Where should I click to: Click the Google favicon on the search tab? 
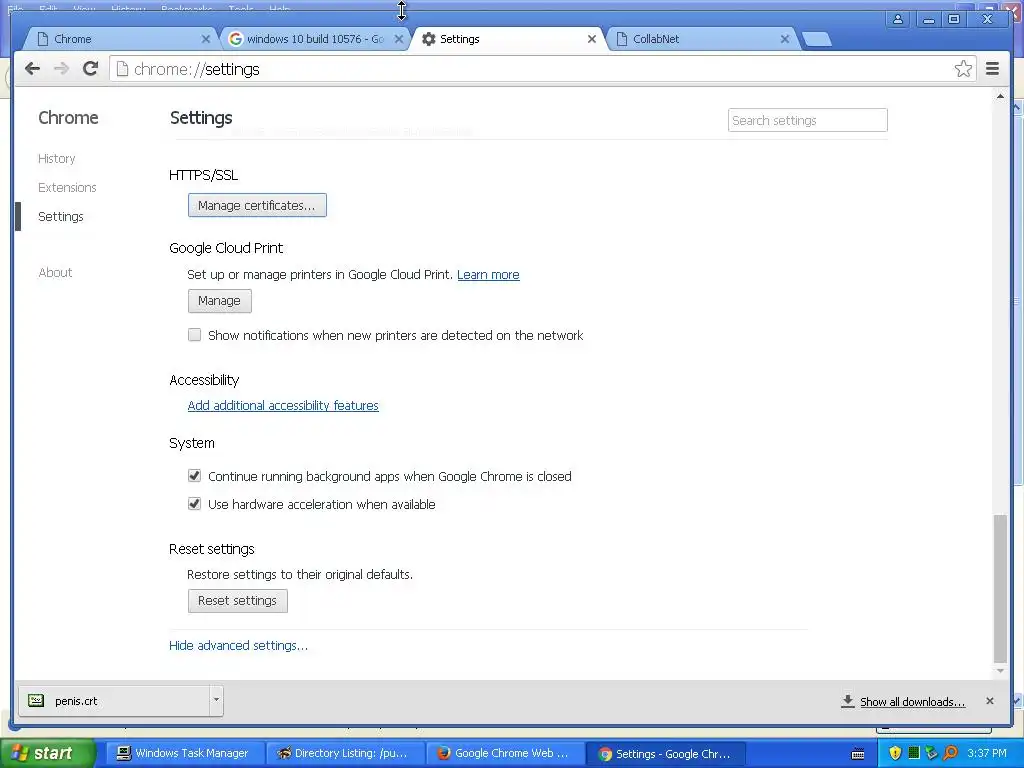pos(236,39)
